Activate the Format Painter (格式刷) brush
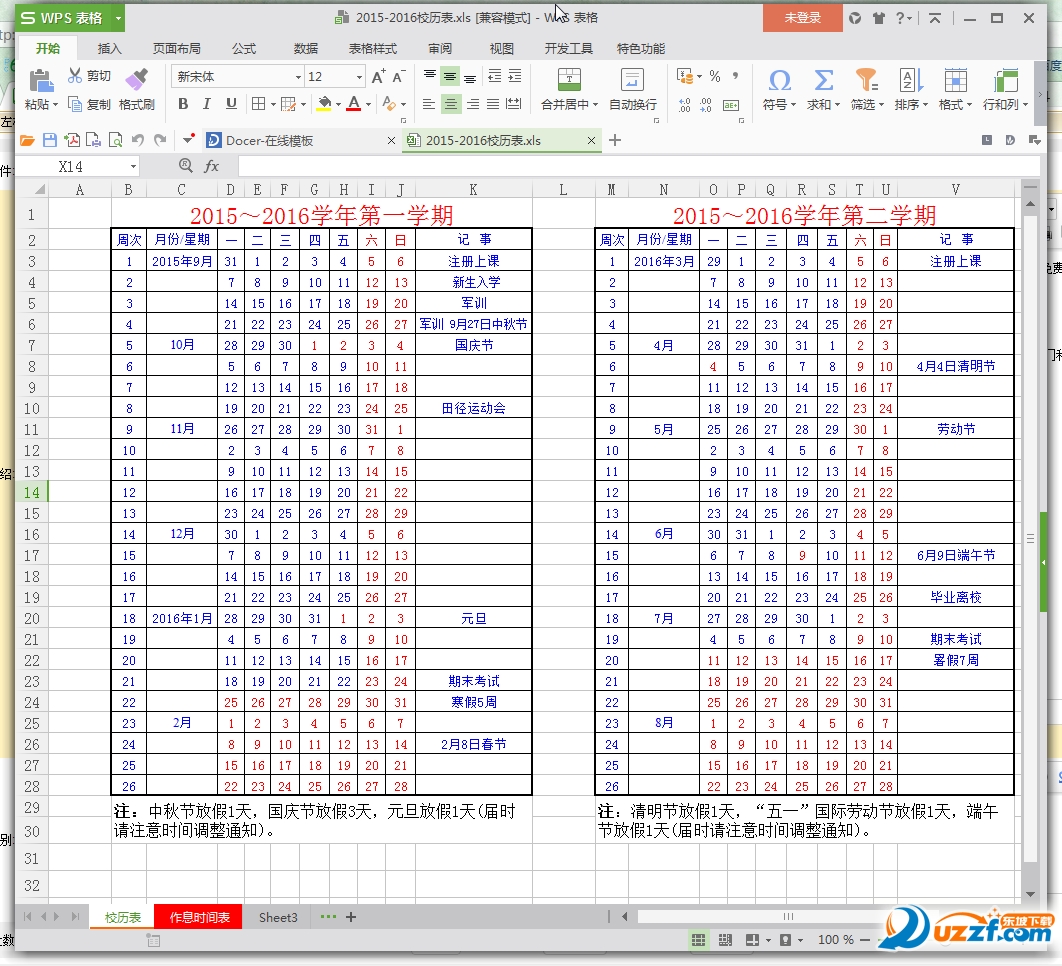Viewport: 1062px width, 966px height. click(x=136, y=79)
